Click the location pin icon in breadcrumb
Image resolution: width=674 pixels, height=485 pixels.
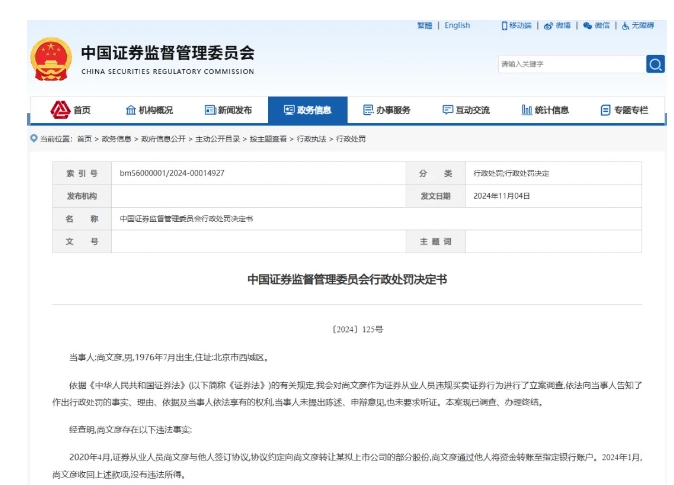coord(34,138)
